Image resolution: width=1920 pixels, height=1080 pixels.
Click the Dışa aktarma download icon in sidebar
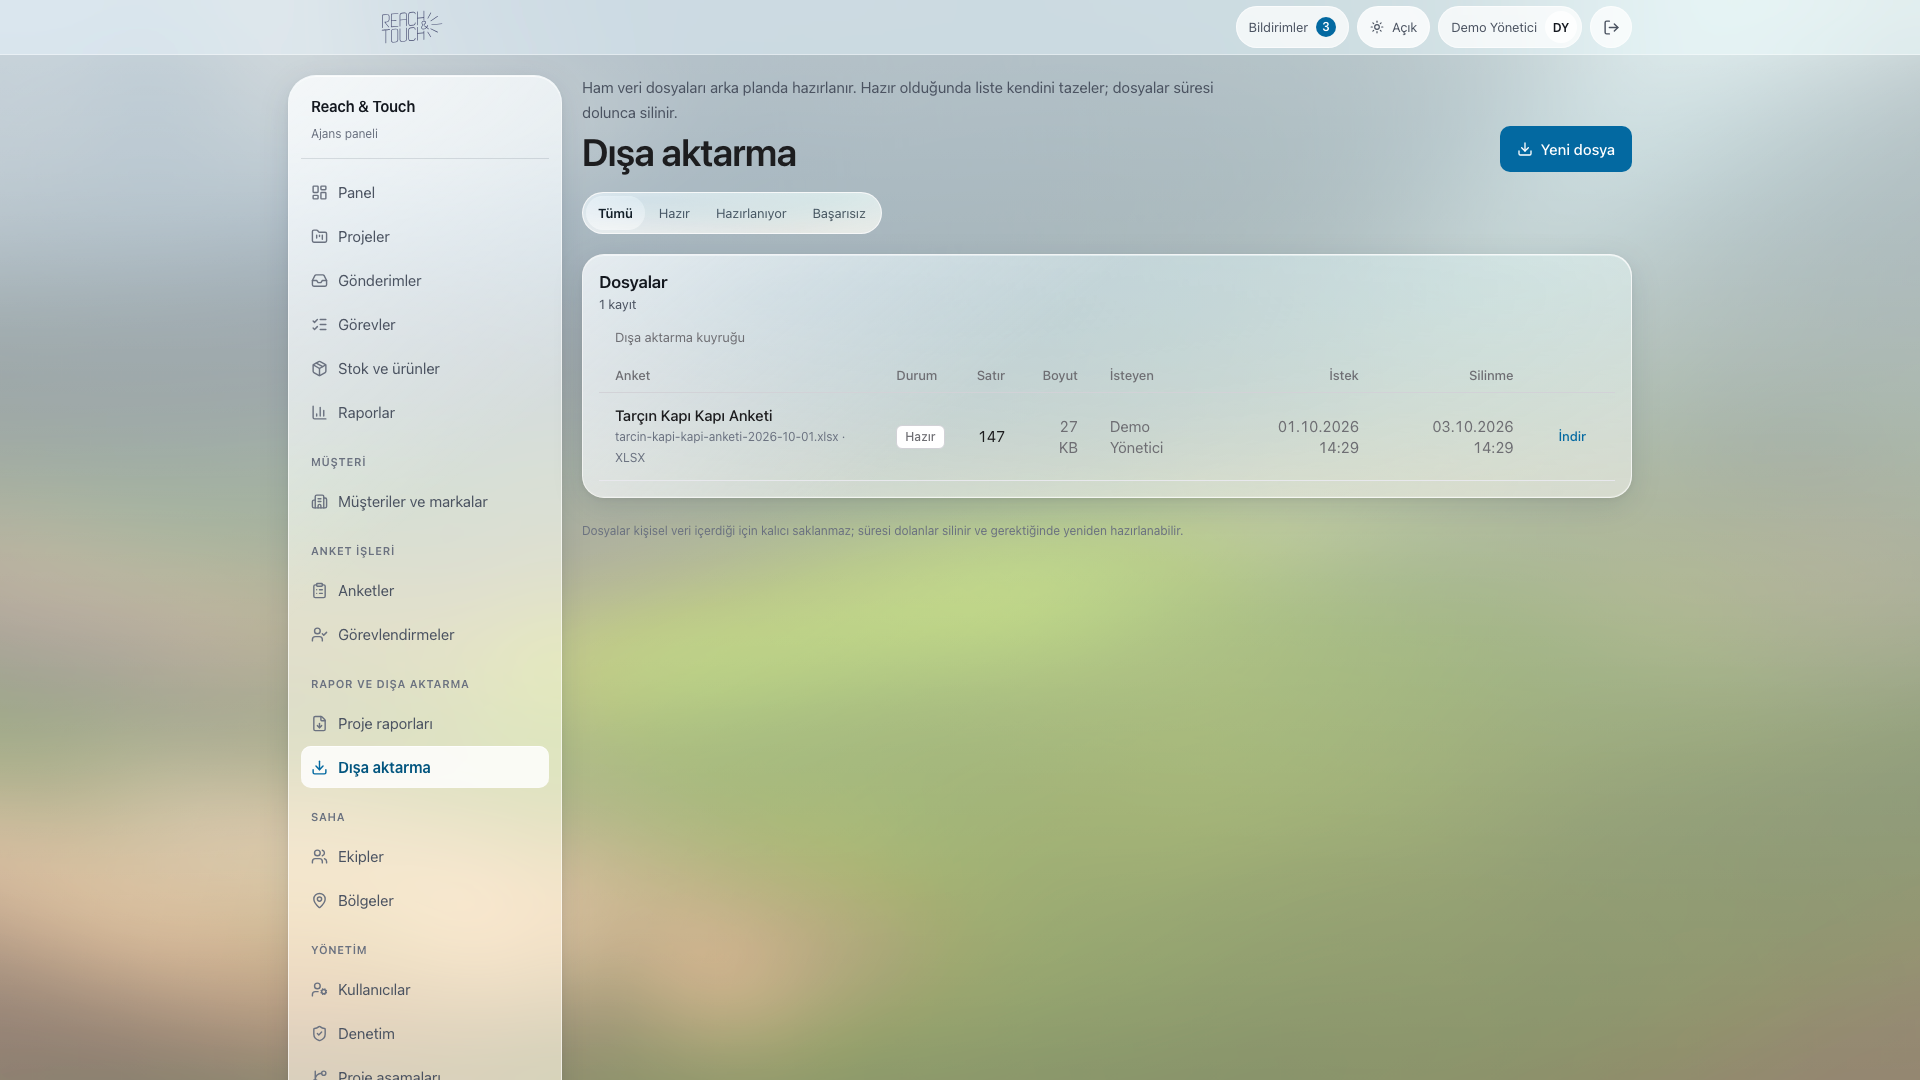point(319,767)
